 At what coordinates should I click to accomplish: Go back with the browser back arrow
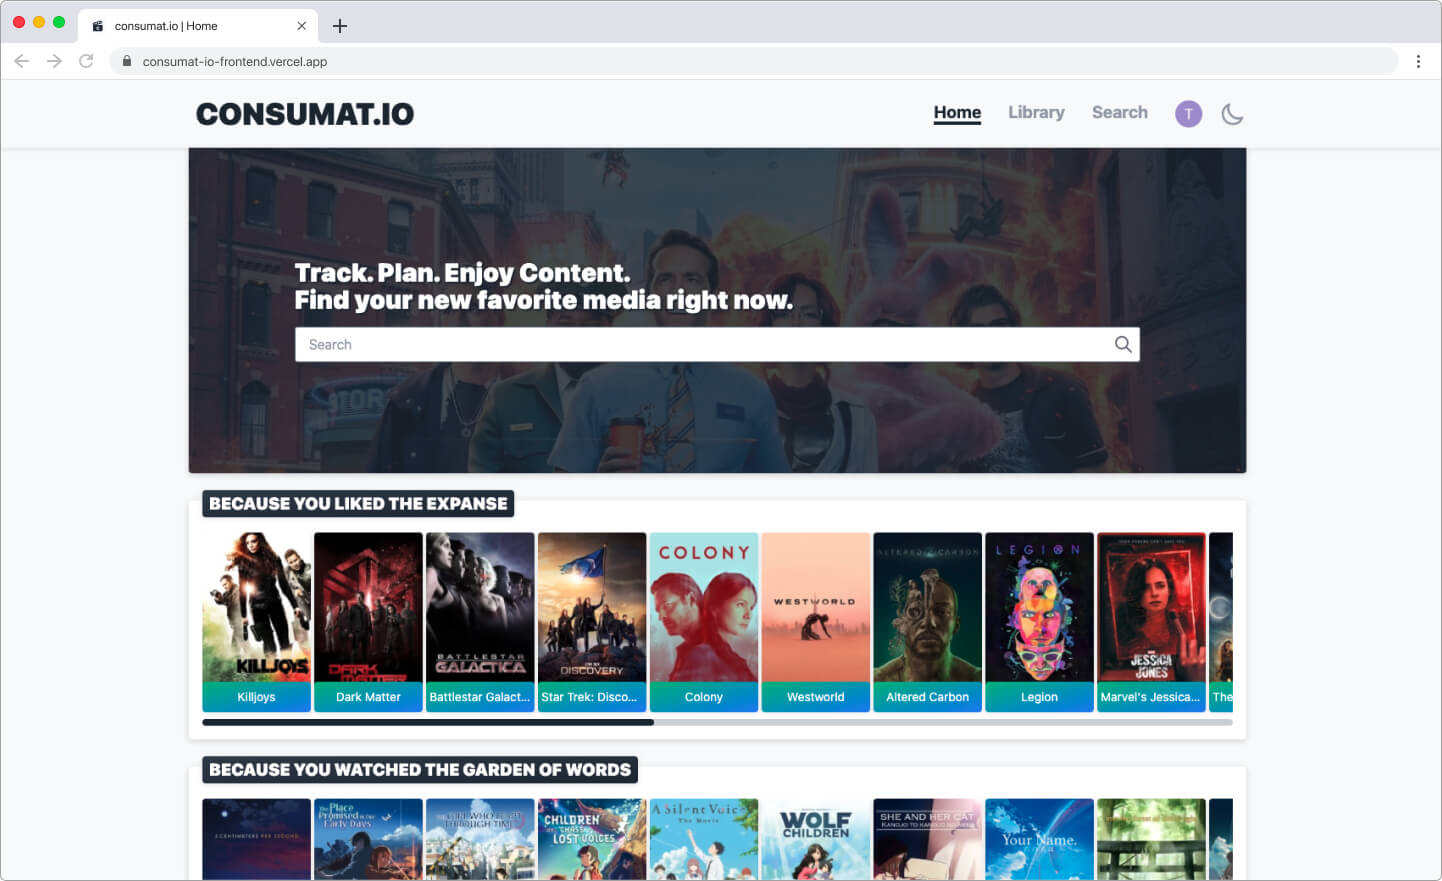point(22,61)
